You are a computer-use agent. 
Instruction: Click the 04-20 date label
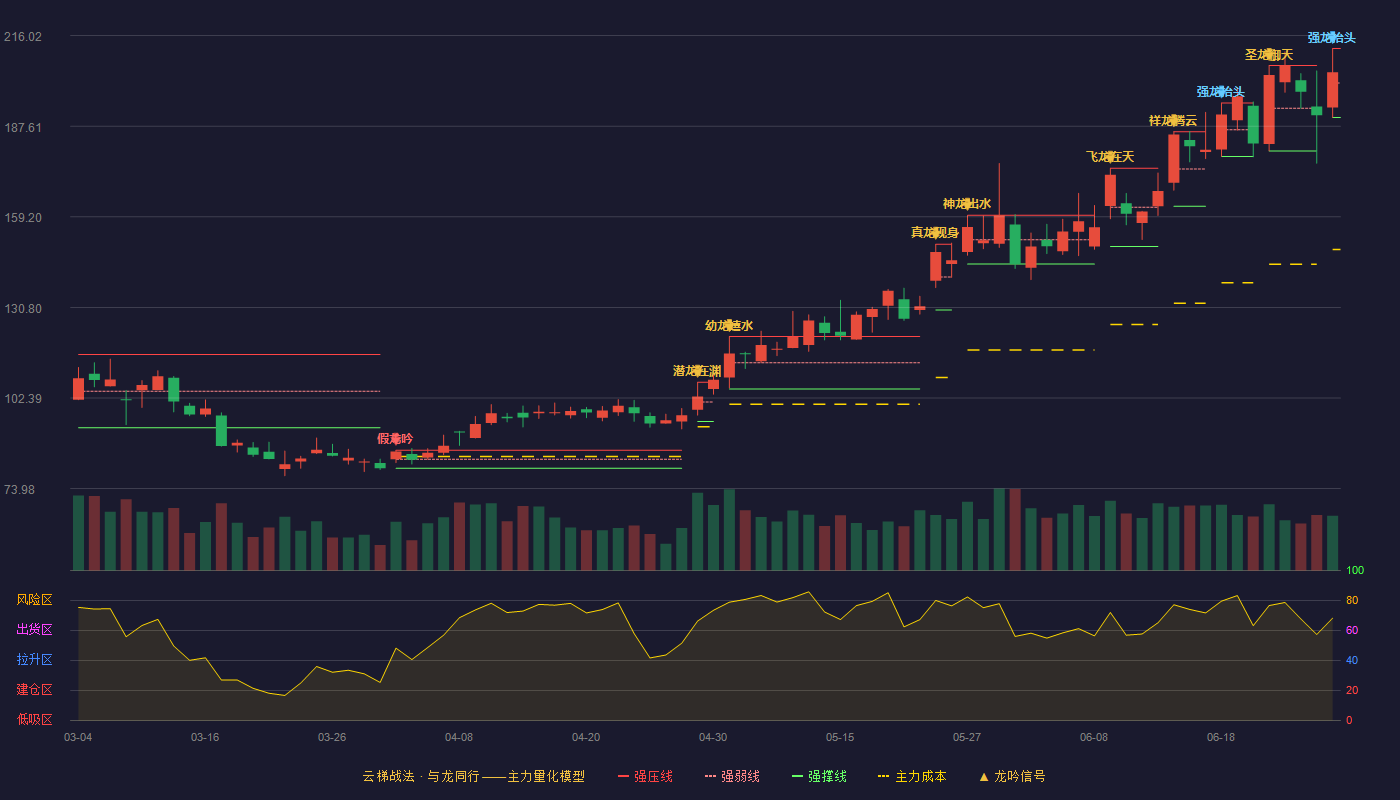click(586, 737)
